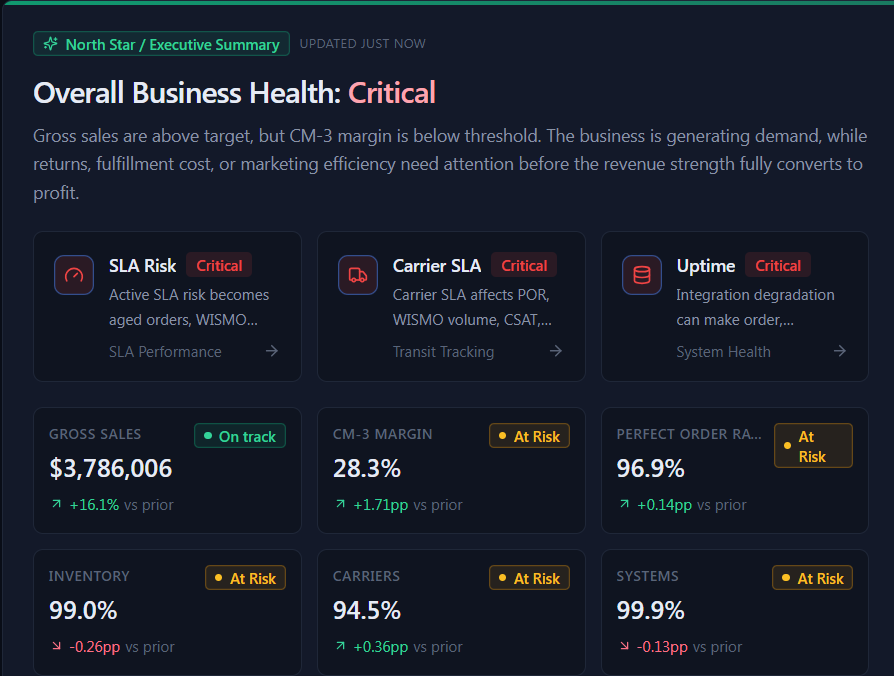Select the Carrier SLA card title
Screen dimensions: 894x676
[437, 266]
